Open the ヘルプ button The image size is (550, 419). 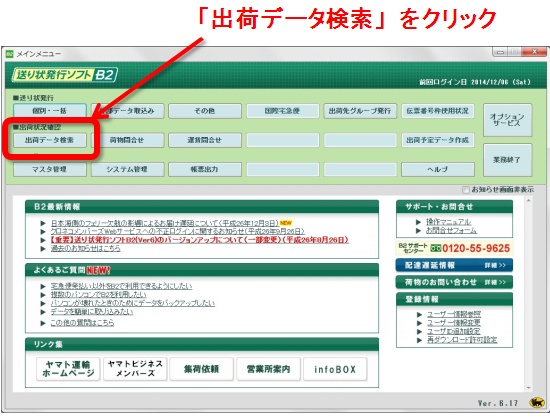coord(438,169)
